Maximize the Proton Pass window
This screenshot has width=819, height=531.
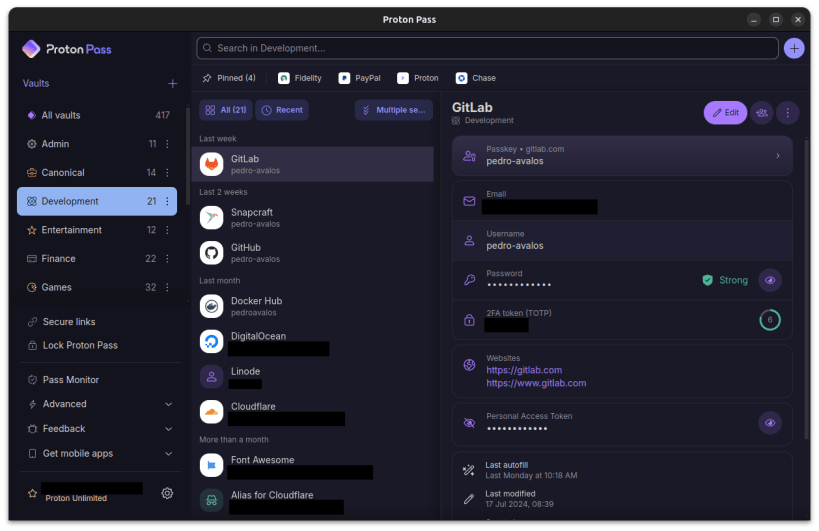[776, 19]
